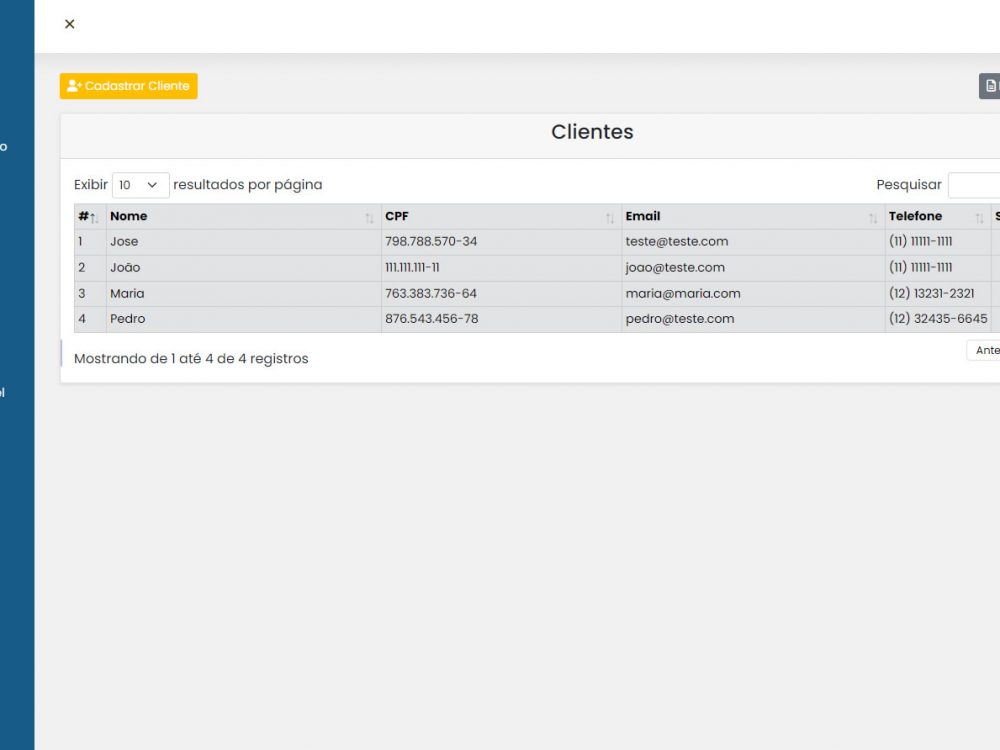The width and height of the screenshot is (1000, 750).
Task: Go to the previous page (Anterior)
Action: point(985,350)
